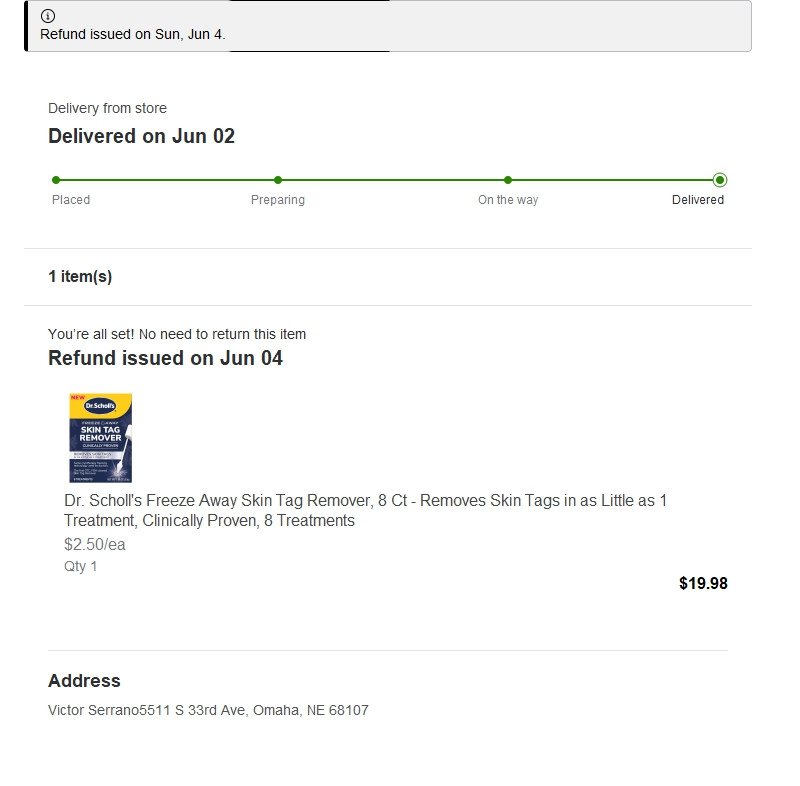Click the Preparing status label
The image size is (800, 786).
[x=278, y=199]
